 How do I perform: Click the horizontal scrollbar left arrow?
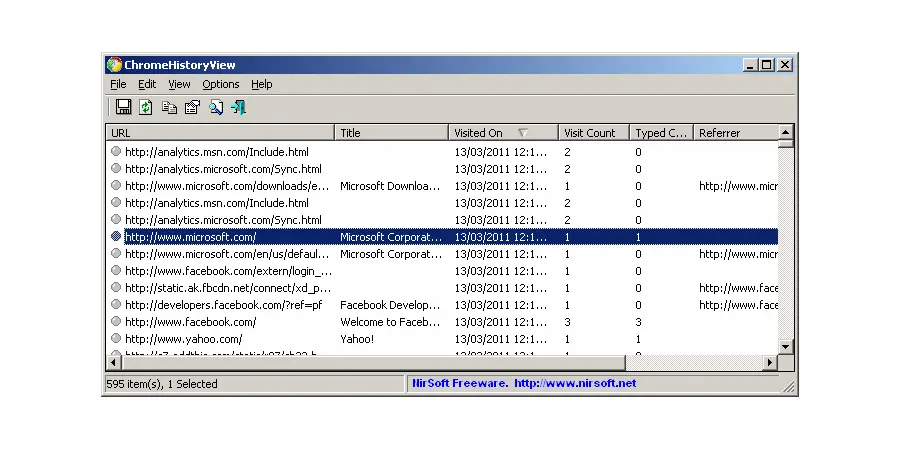pyautogui.click(x=114, y=362)
